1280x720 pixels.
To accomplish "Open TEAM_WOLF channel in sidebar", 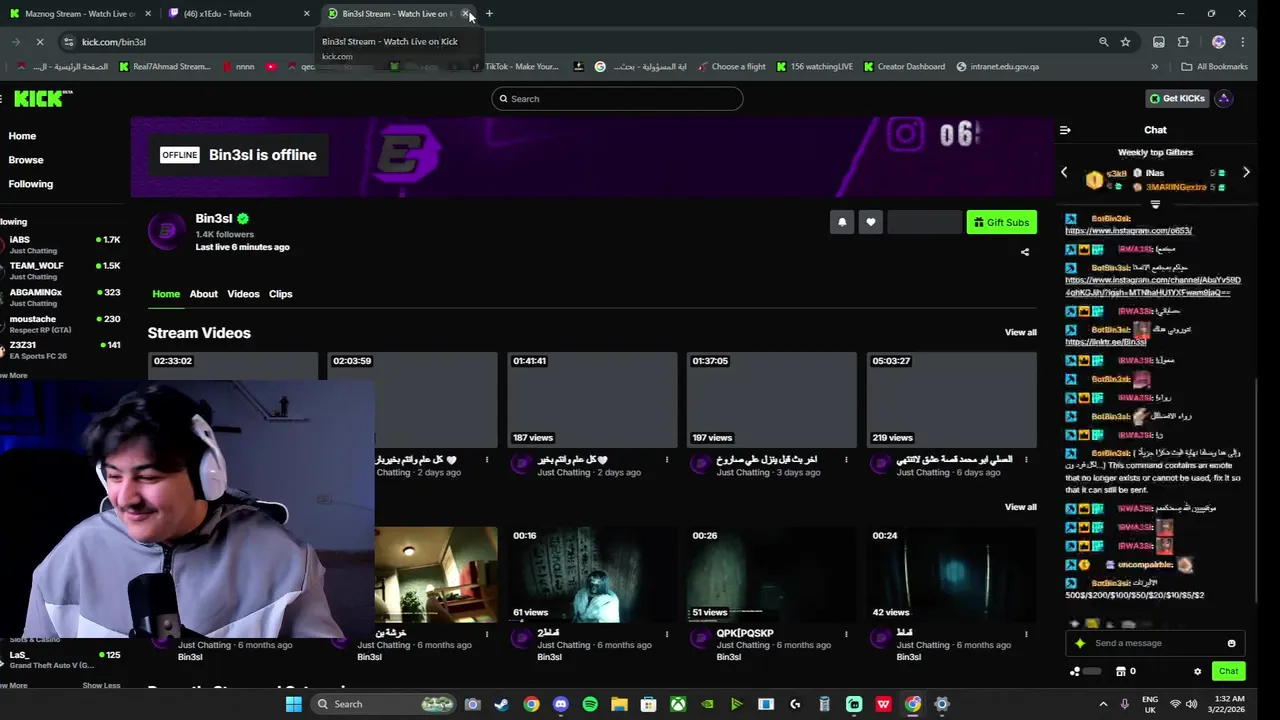I will 62,271.
